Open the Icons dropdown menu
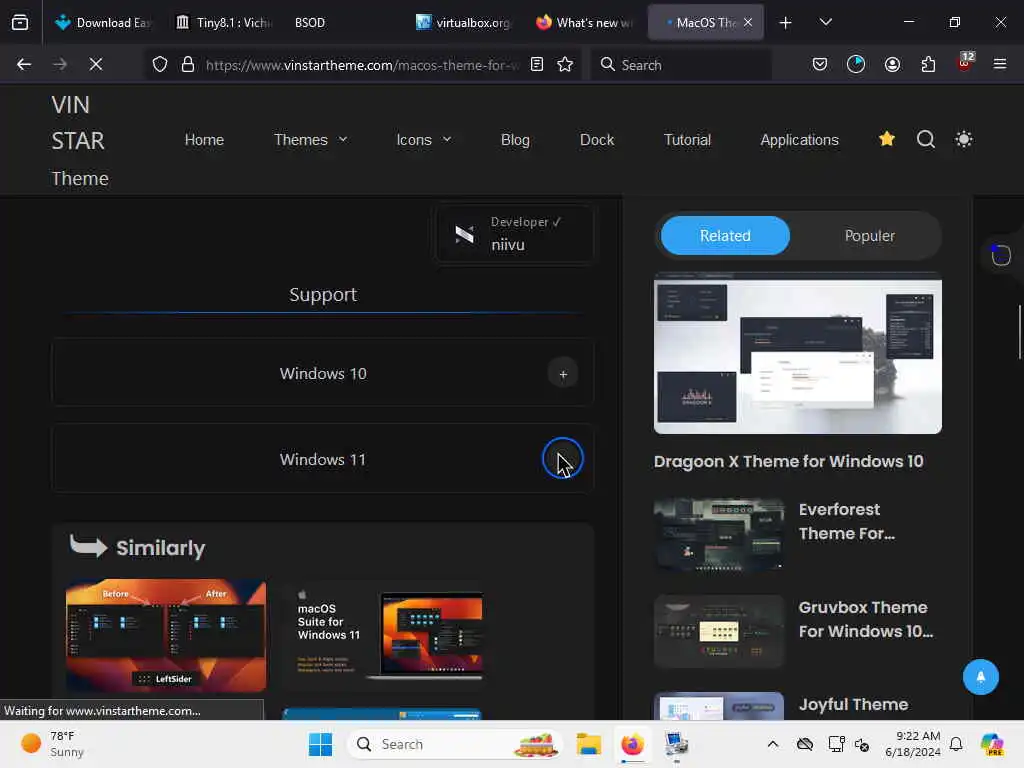 (424, 140)
